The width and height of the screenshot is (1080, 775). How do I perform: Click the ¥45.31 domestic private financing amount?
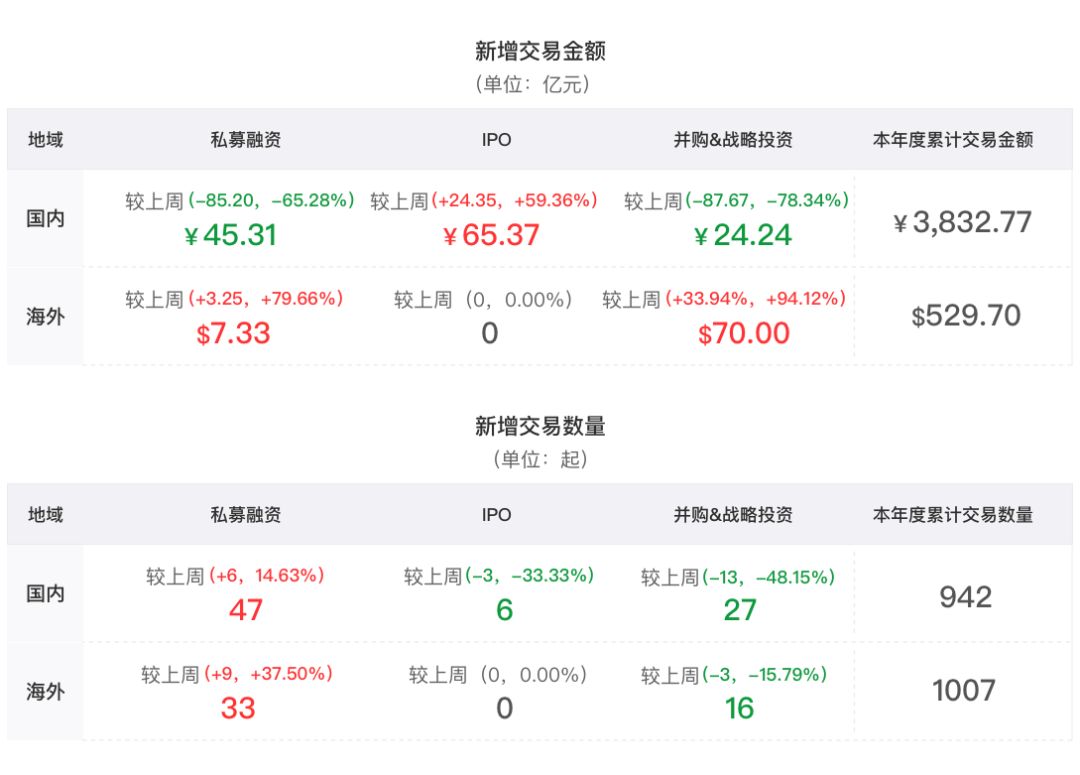coord(231,235)
